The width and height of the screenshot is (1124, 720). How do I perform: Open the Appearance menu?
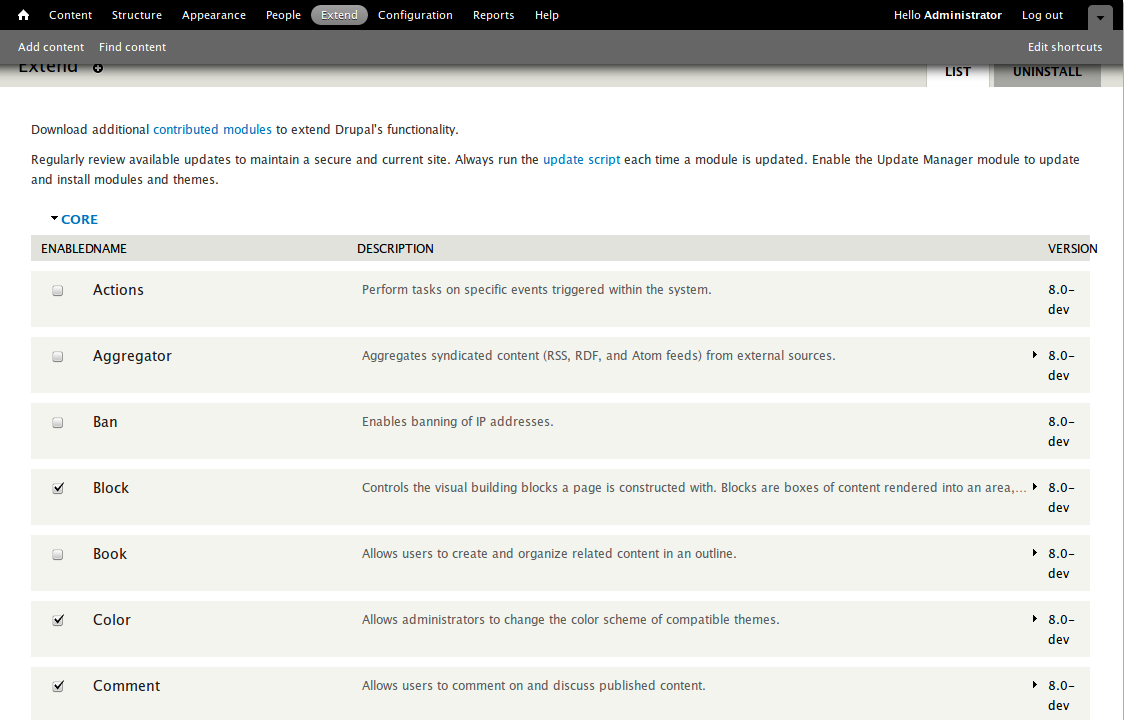pyautogui.click(x=214, y=15)
